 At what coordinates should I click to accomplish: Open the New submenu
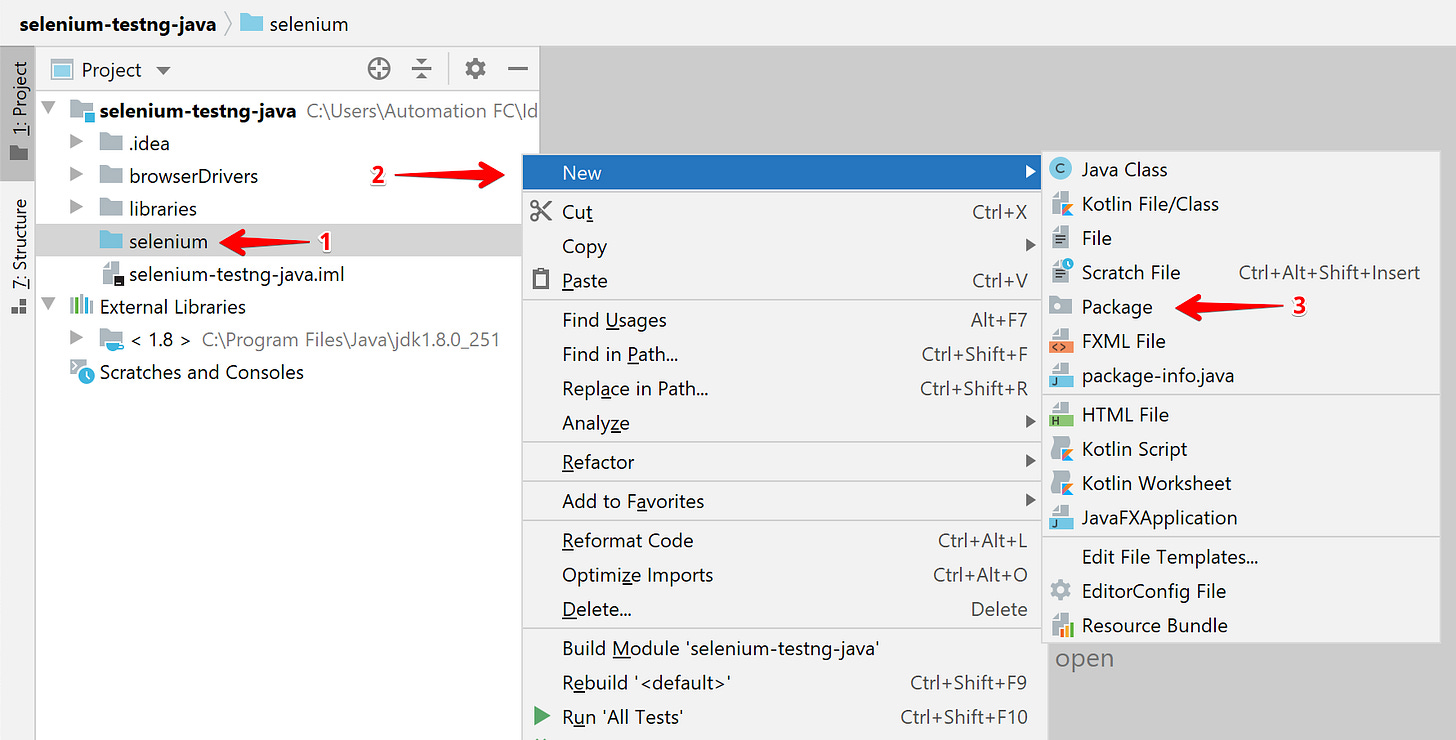783,173
